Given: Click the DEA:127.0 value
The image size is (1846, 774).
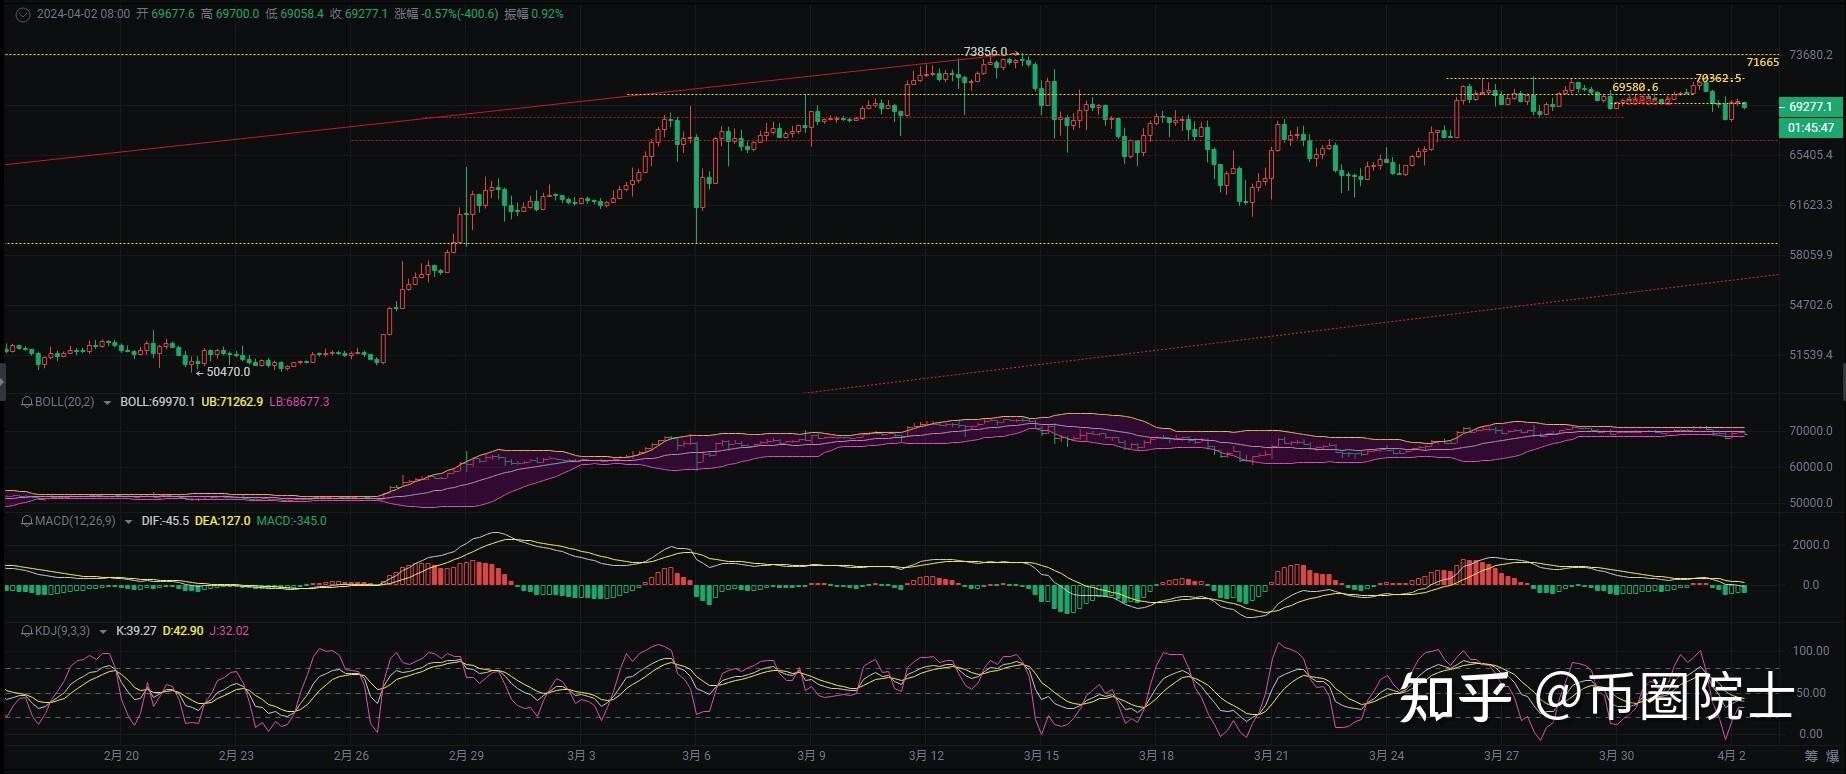Looking at the screenshot, I should [x=222, y=521].
